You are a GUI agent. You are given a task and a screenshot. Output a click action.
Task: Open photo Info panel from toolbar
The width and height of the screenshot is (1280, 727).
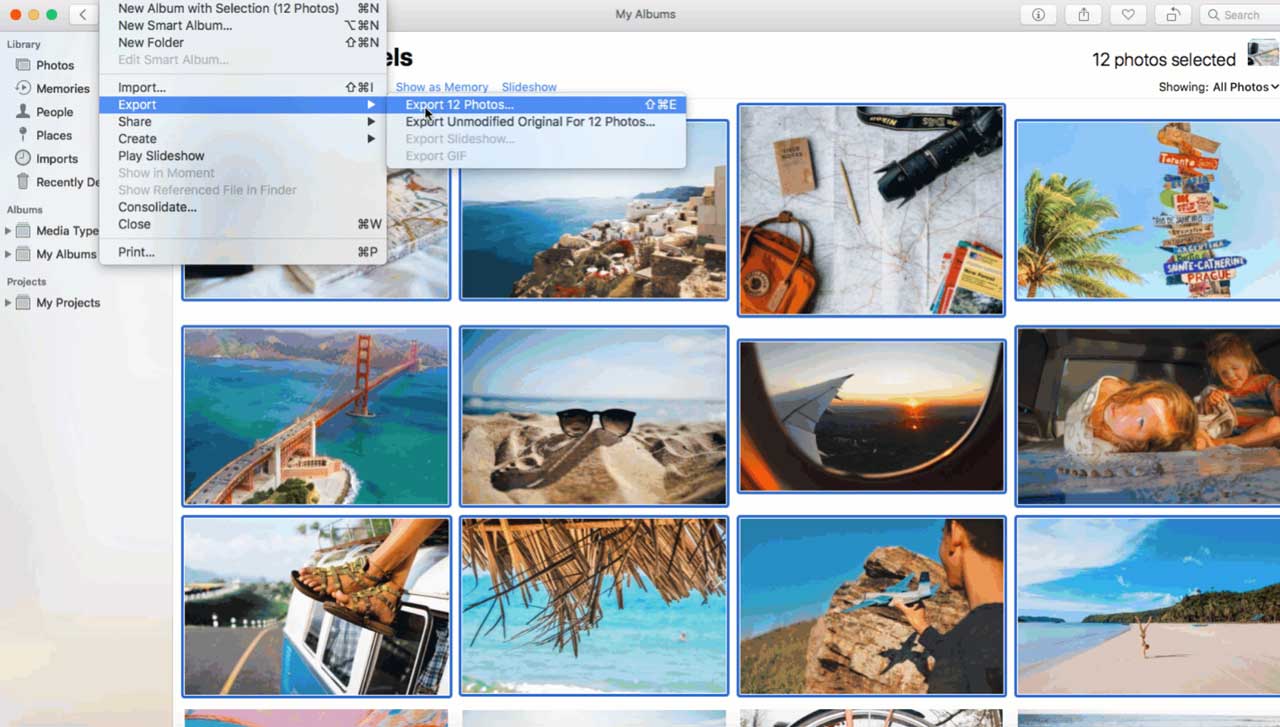[1038, 14]
